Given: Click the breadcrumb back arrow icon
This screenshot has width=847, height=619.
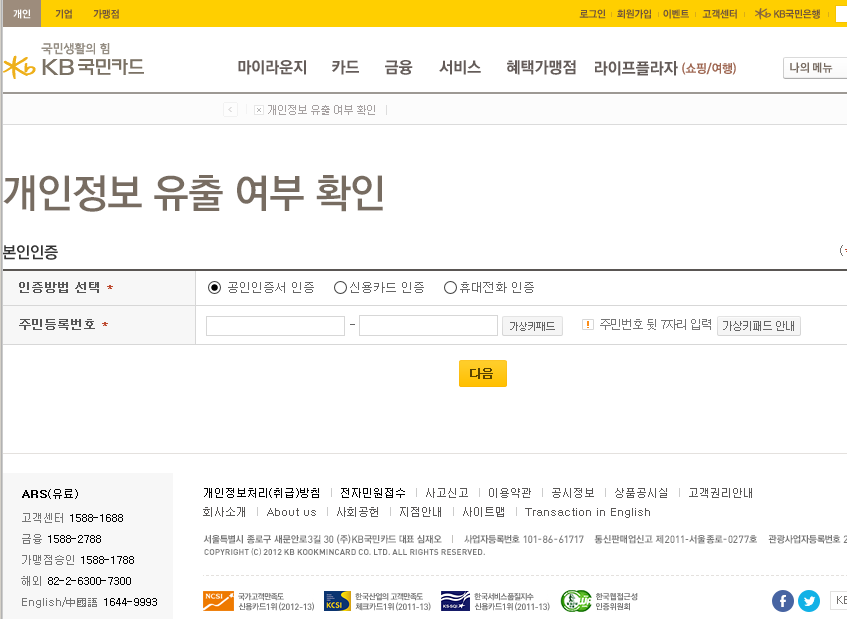Looking at the screenshot, I should pyautogui.click(x=231, y=110).
